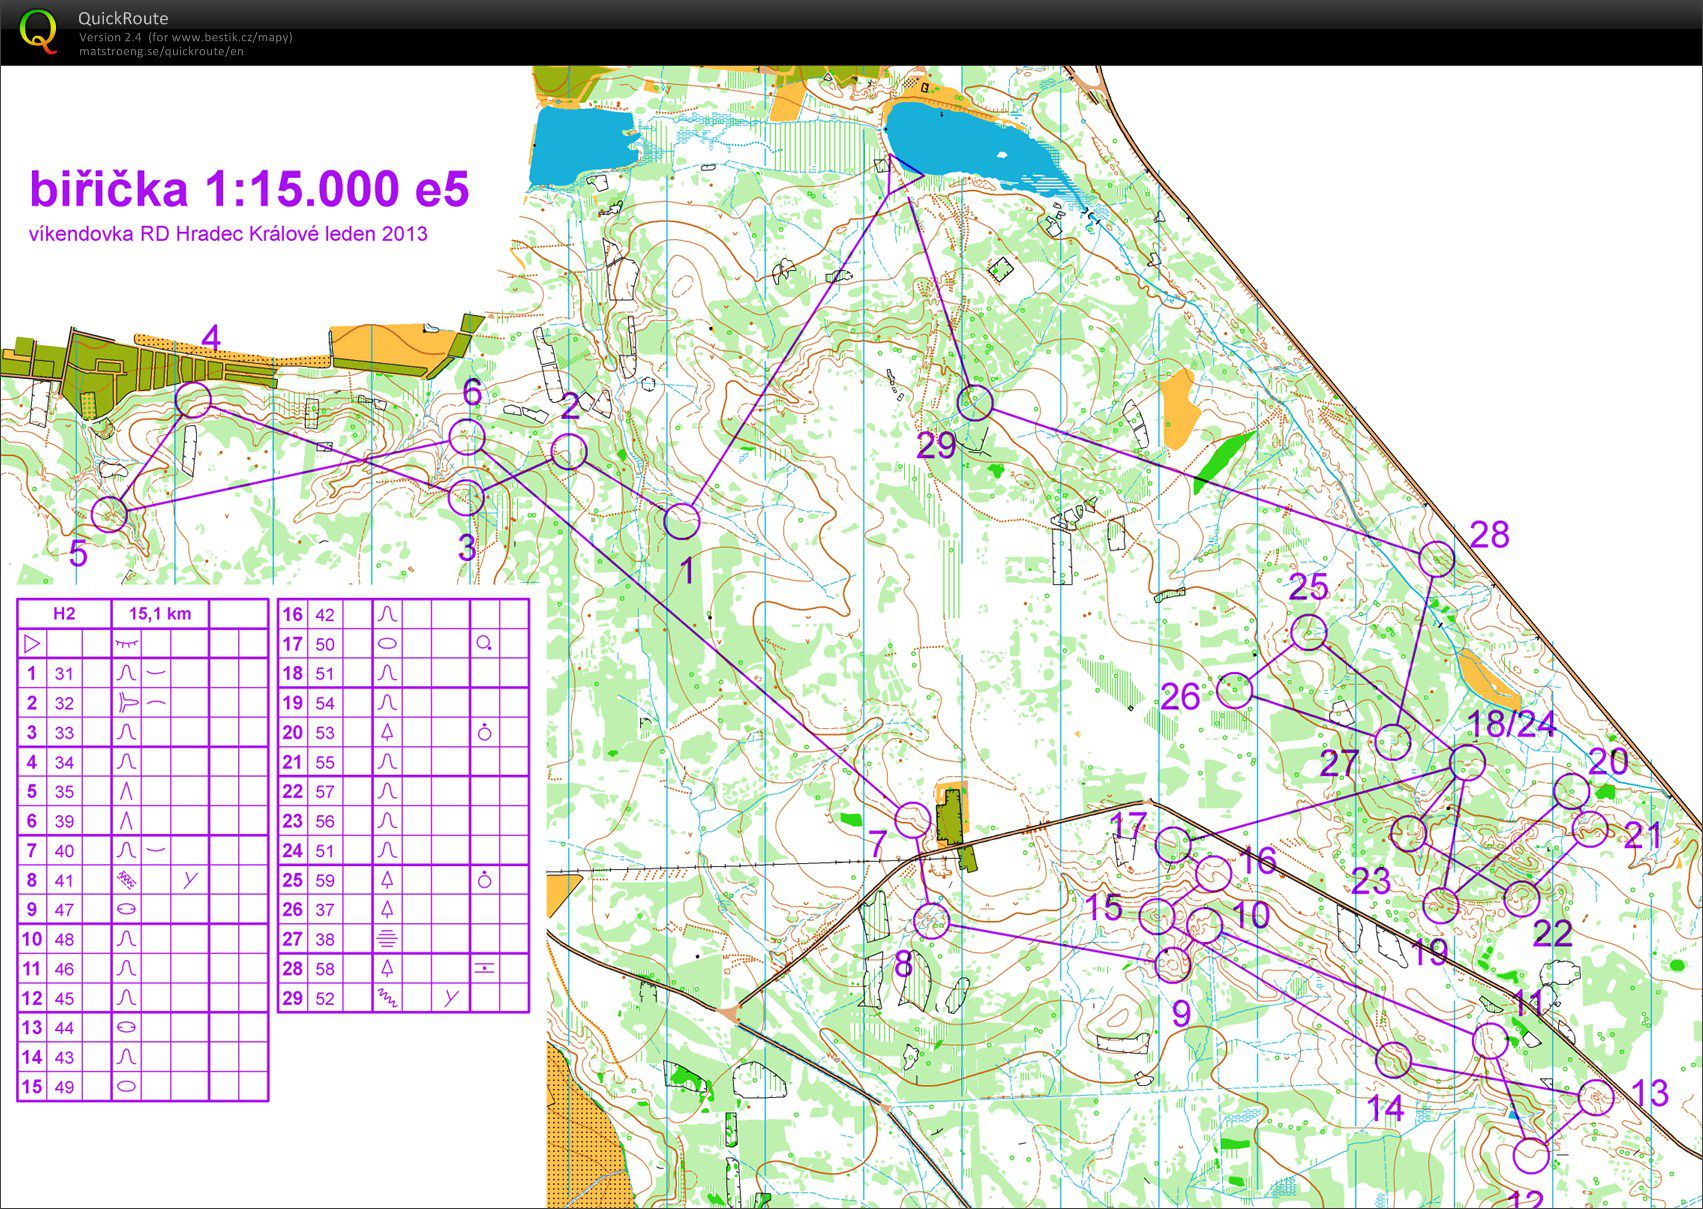
Task: Click control circle 29 on the map
Action: 975,403
